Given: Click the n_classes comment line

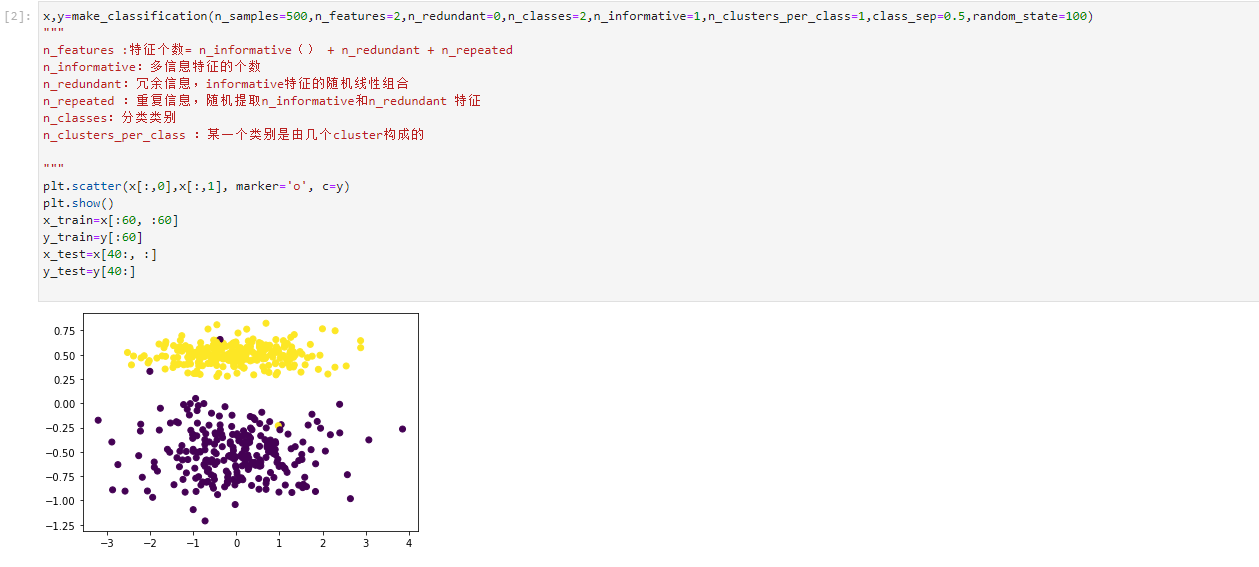Looking at the screenshot, I should pyautogui.click(x=110, y=118).
